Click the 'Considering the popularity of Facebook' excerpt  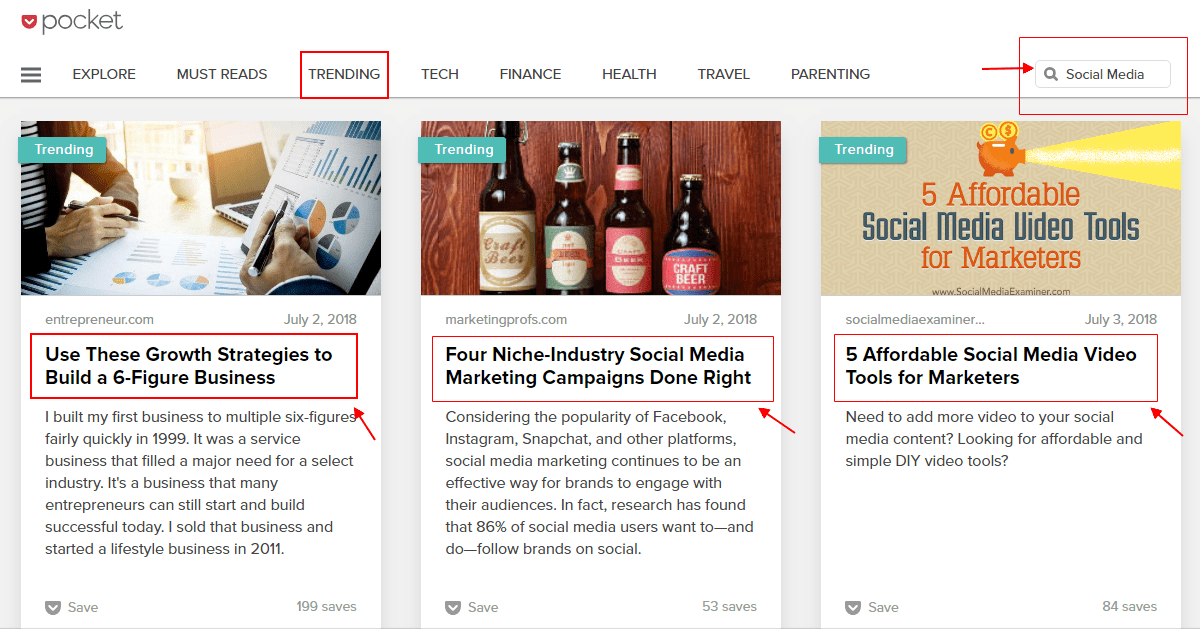coord(599,483)
